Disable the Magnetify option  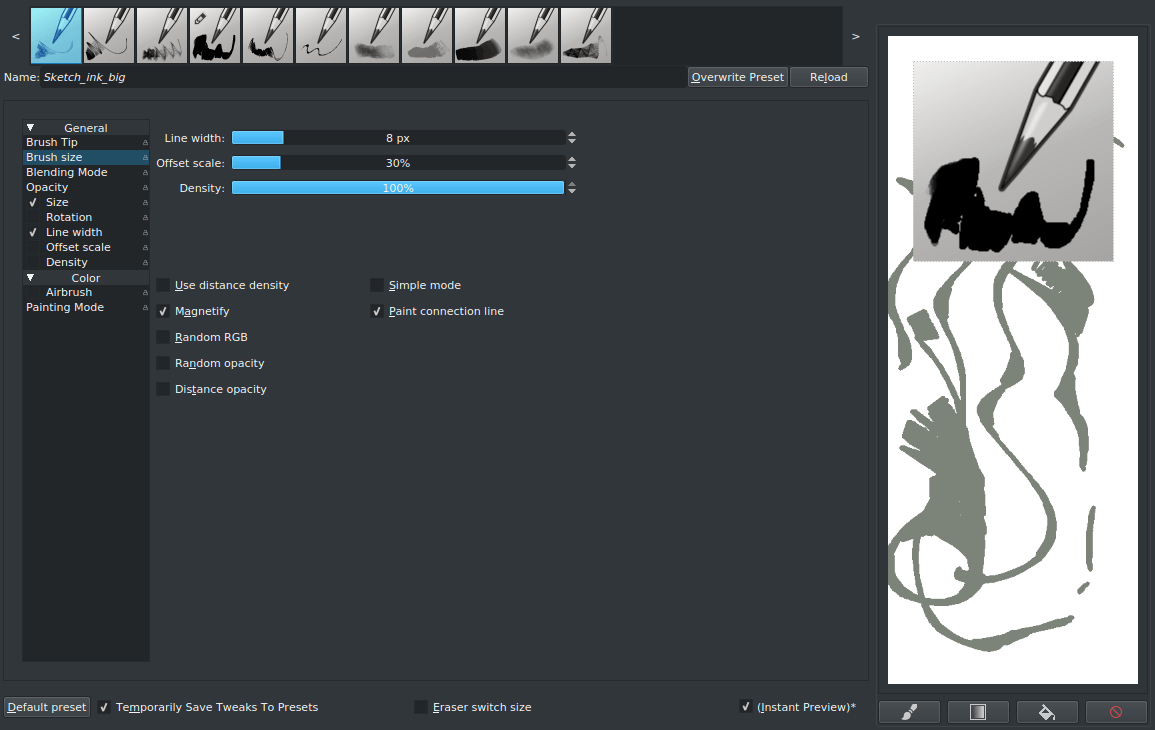click(x=163, y=311)
